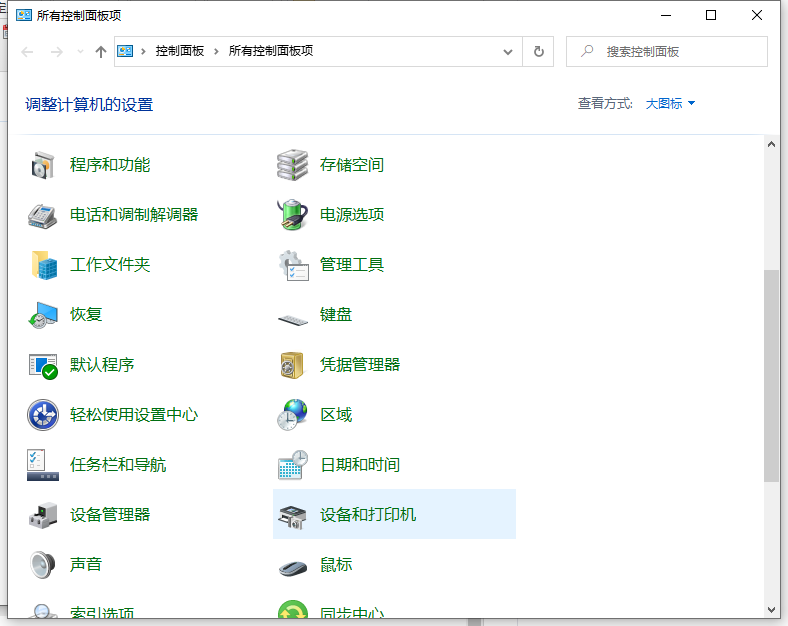Open the 存储空间 link

pyautogui.click(x=352, y=165)
